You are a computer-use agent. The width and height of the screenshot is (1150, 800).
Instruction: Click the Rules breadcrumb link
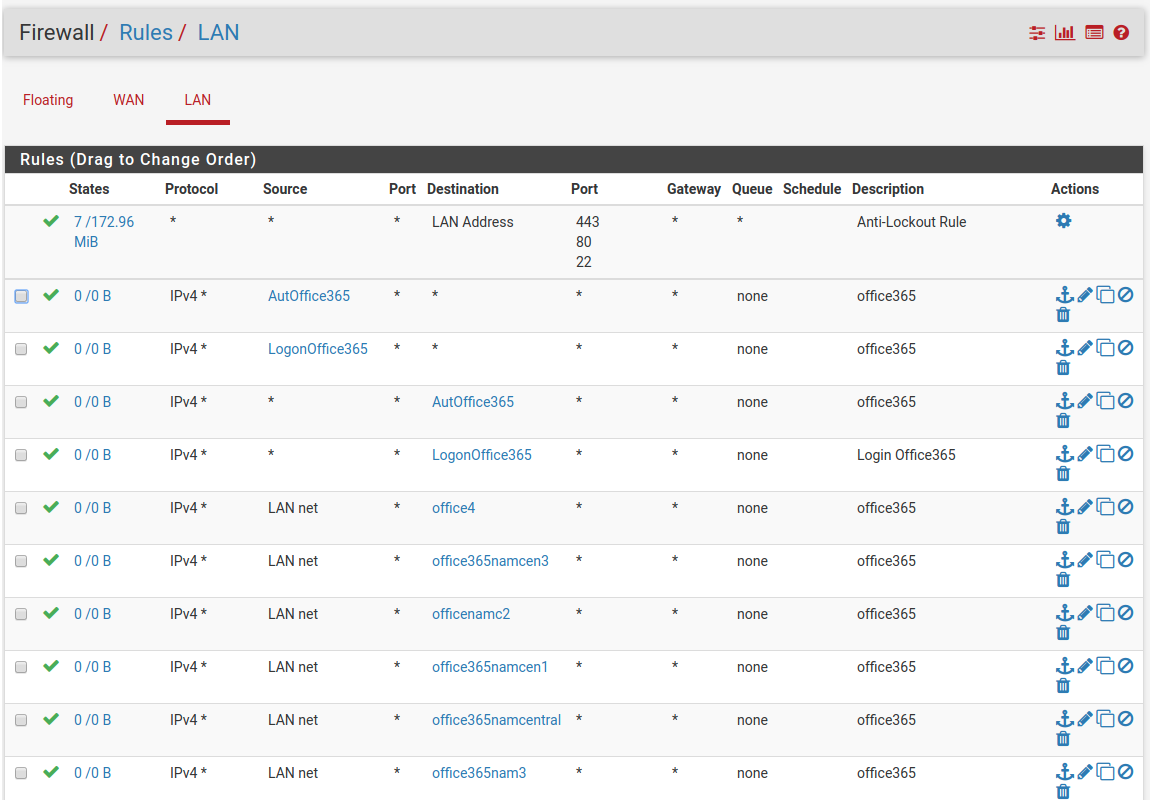pos(146,32)
